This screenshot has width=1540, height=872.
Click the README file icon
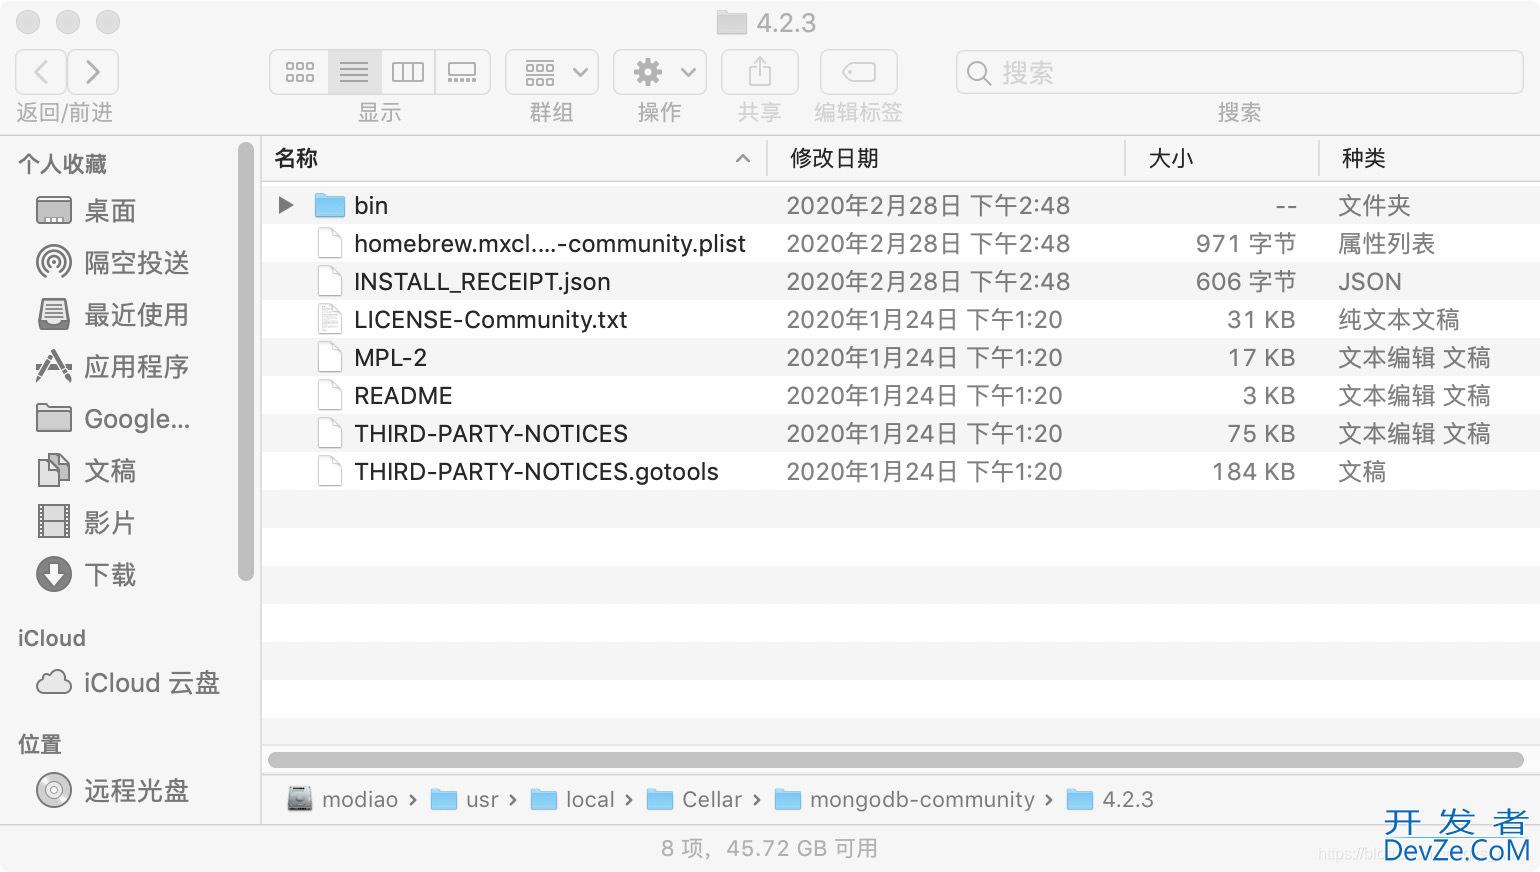329,395
